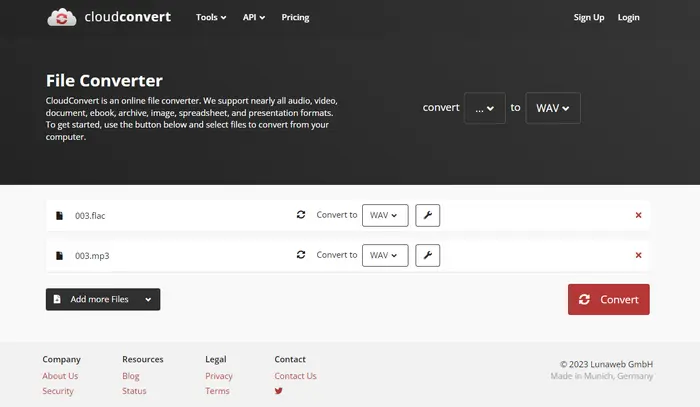Change 003.flac output format WAV dropdown
Image resolution: width=700 pixels, height=407 pixels.
pyautogui.click(x=385, y=216)
